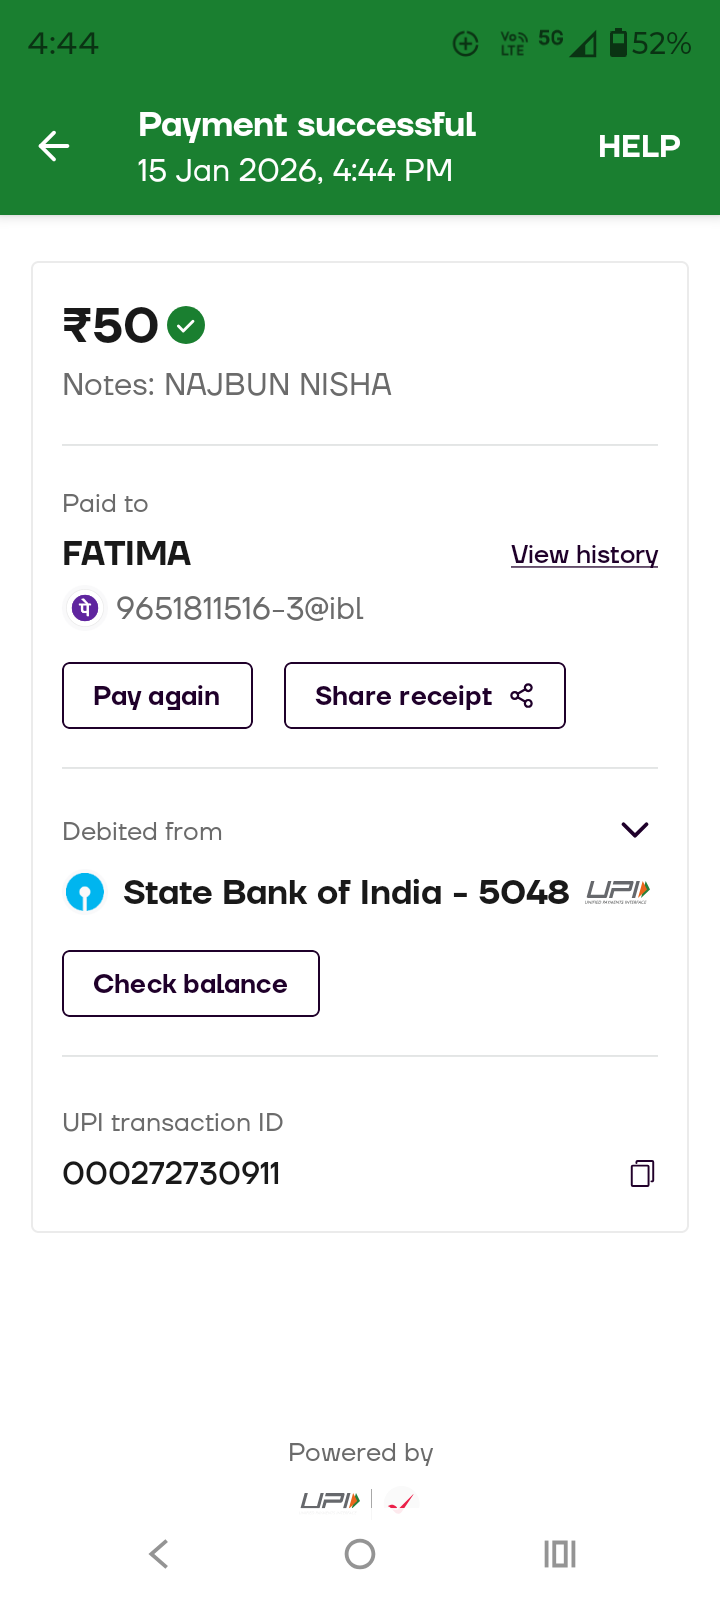Copy the UPI transaction ID
The image size is (720, 1600).
pos(642,1173)
